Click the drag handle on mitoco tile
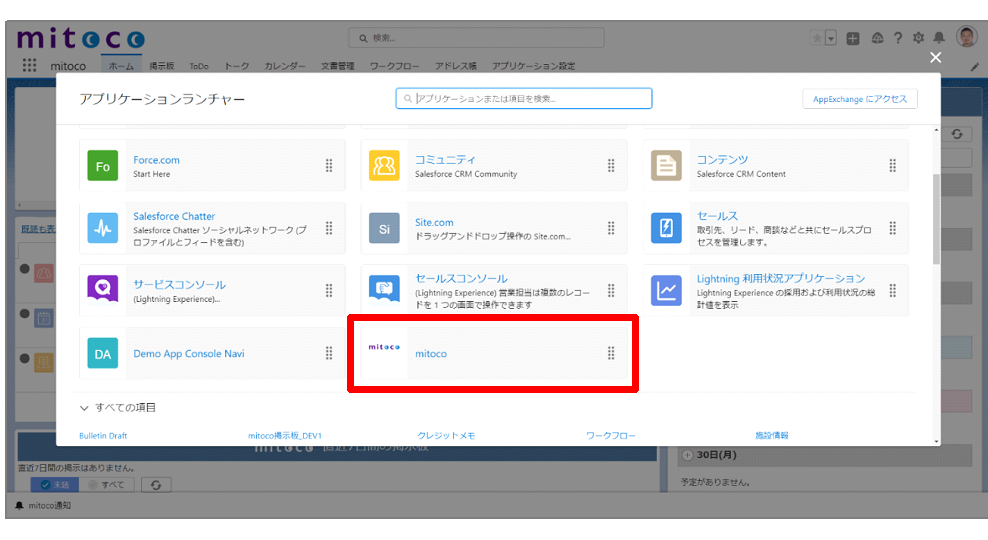Screen dimensions: 988x540 pos(611,353)
